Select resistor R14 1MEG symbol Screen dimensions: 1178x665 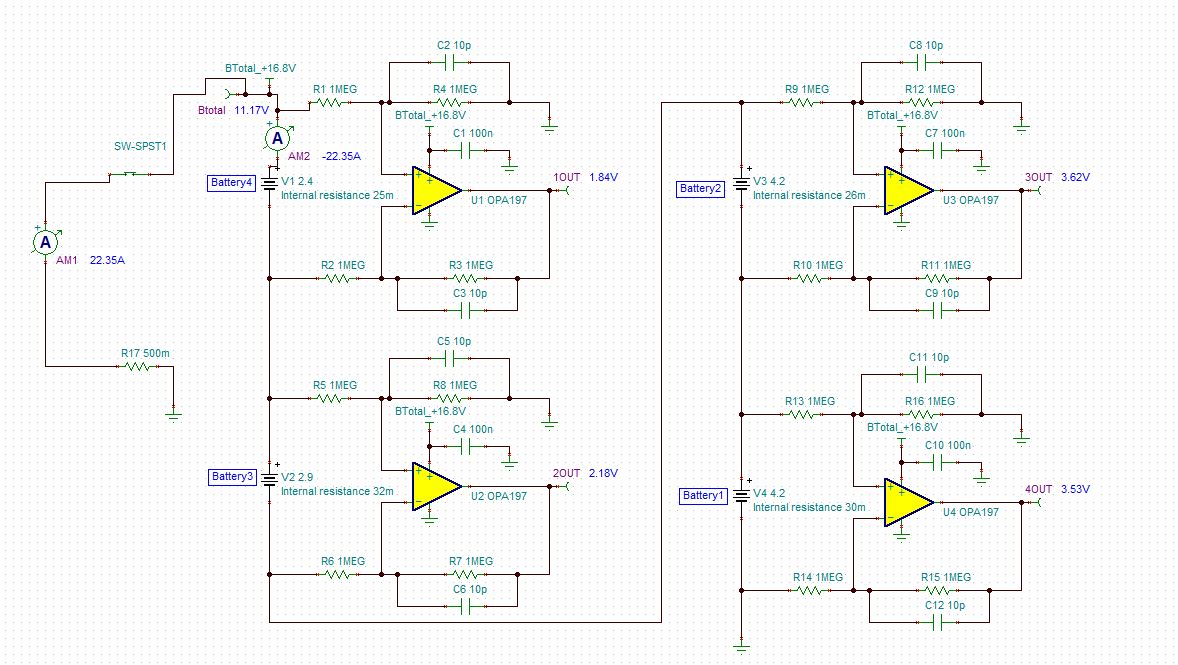coord(810,591)
